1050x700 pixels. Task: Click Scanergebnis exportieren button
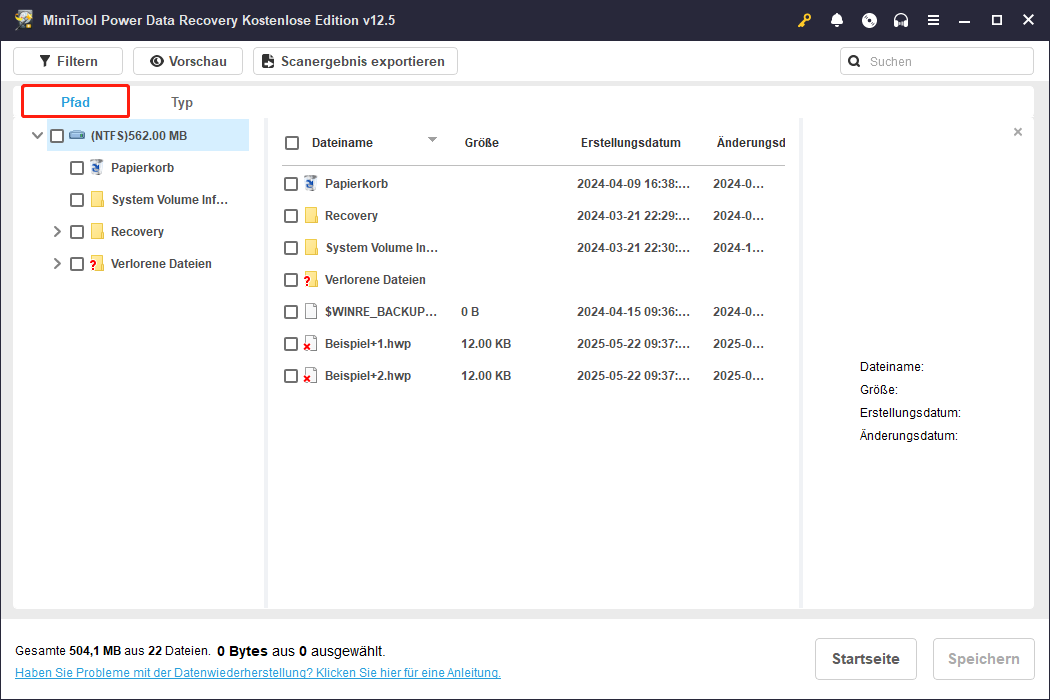click(355, 61)
